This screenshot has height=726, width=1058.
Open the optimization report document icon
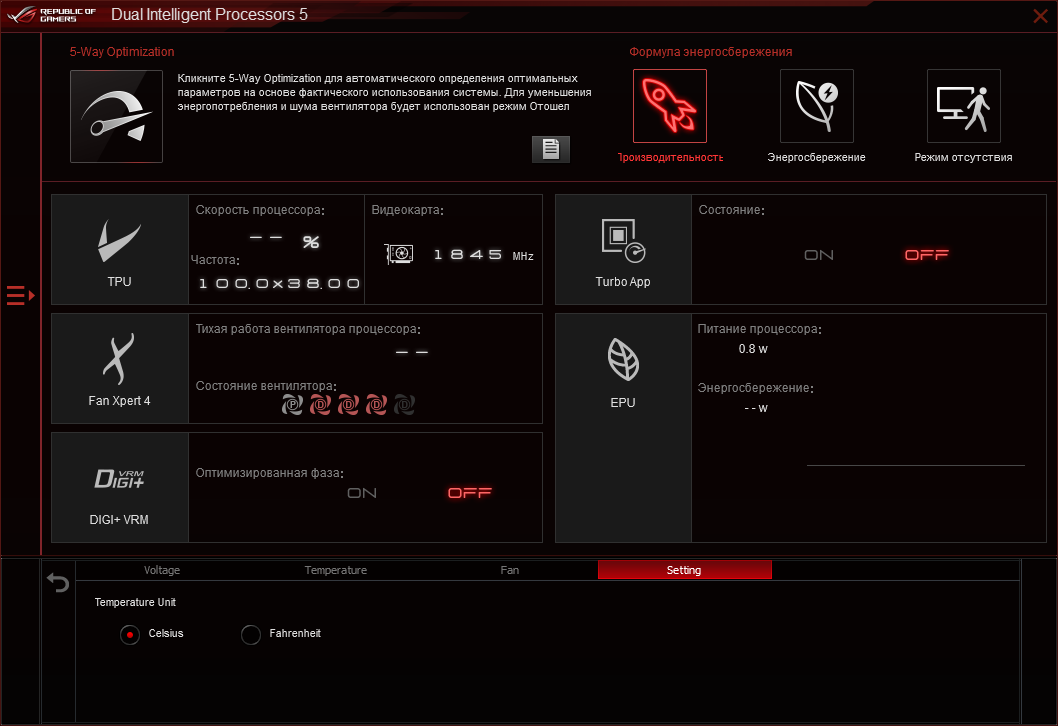click(551, 149)
